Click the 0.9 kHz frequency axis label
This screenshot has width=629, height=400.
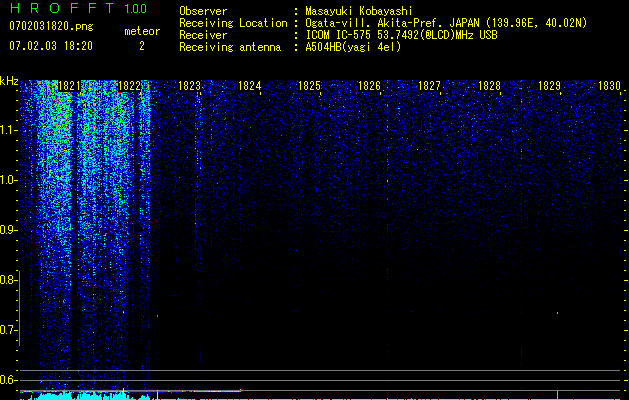click(x=8, y=229)
